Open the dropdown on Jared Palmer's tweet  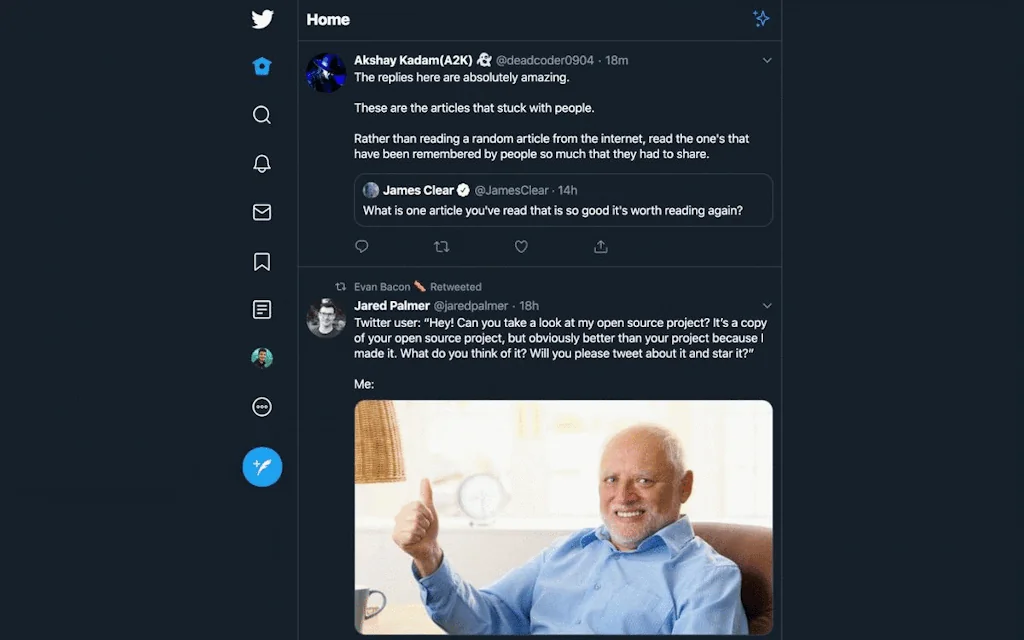tap(766, 305)
